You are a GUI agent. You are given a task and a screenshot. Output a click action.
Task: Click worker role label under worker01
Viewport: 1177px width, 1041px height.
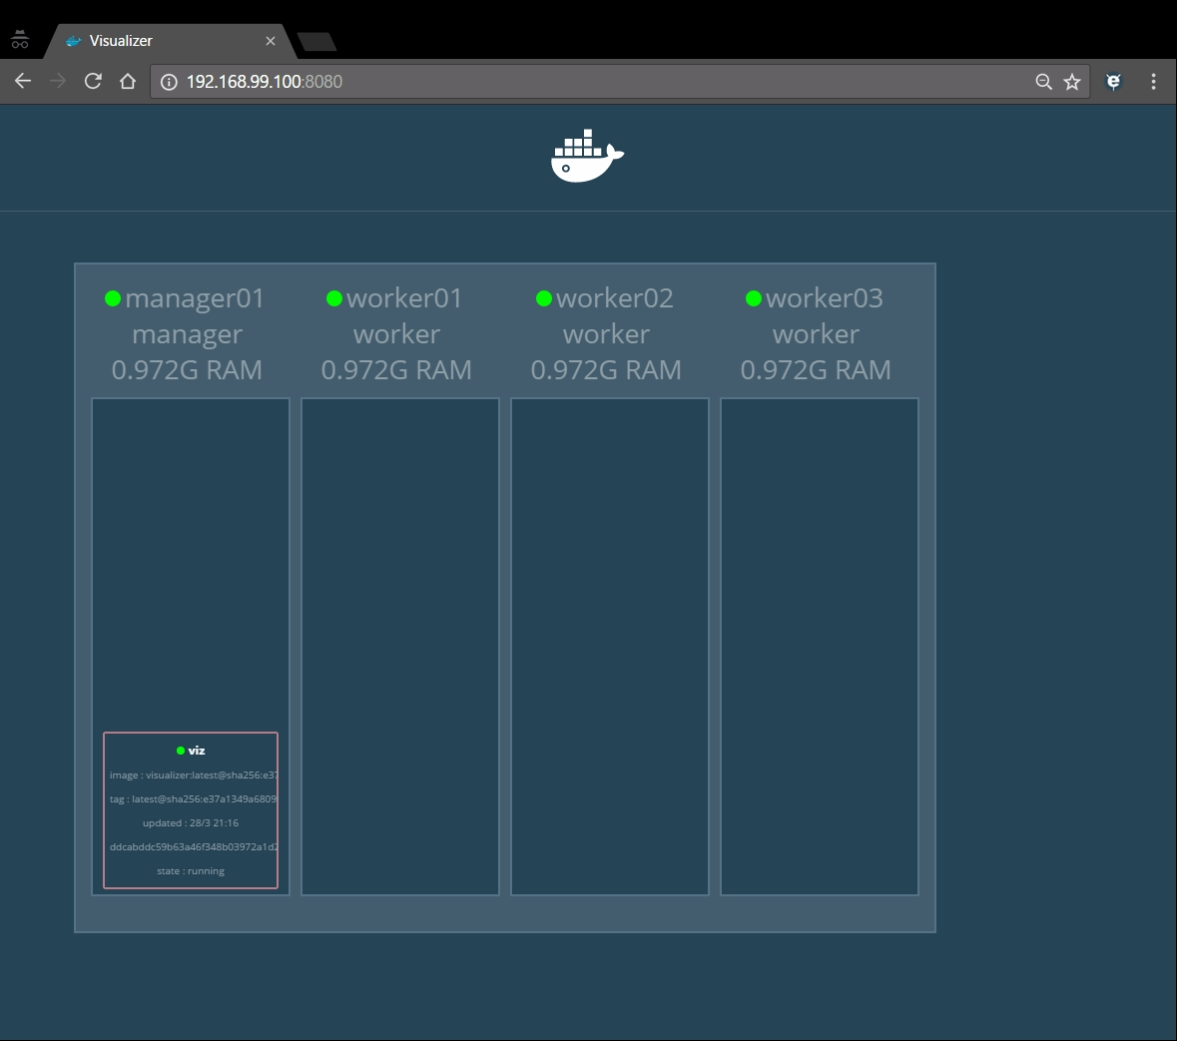(396, 334)
